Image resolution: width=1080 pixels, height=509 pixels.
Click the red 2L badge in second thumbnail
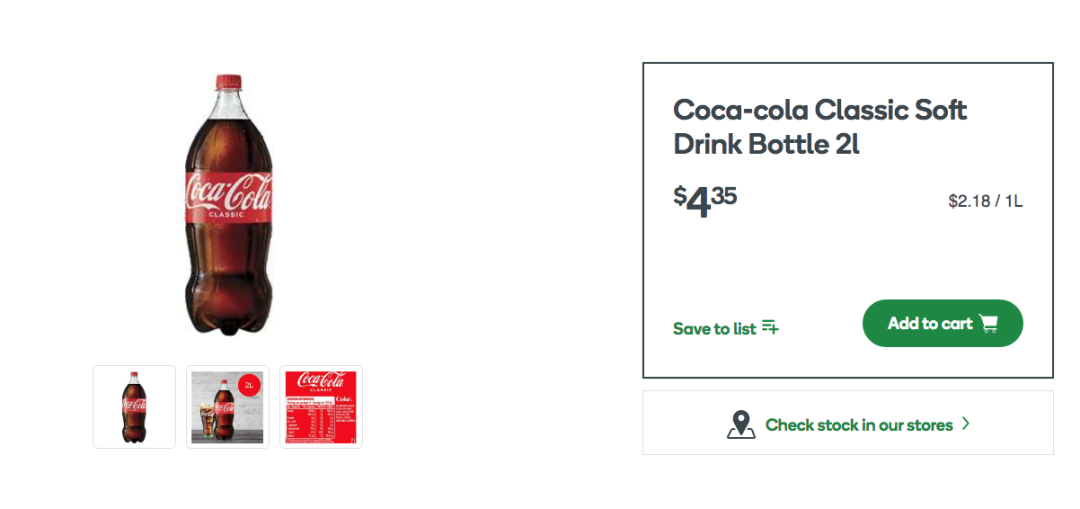(249, 386)
